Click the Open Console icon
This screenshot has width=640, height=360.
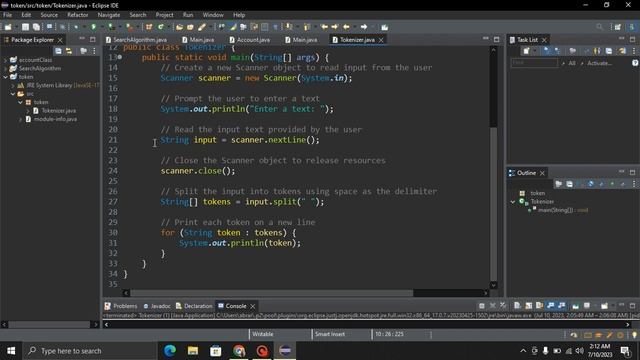point(604,306)
